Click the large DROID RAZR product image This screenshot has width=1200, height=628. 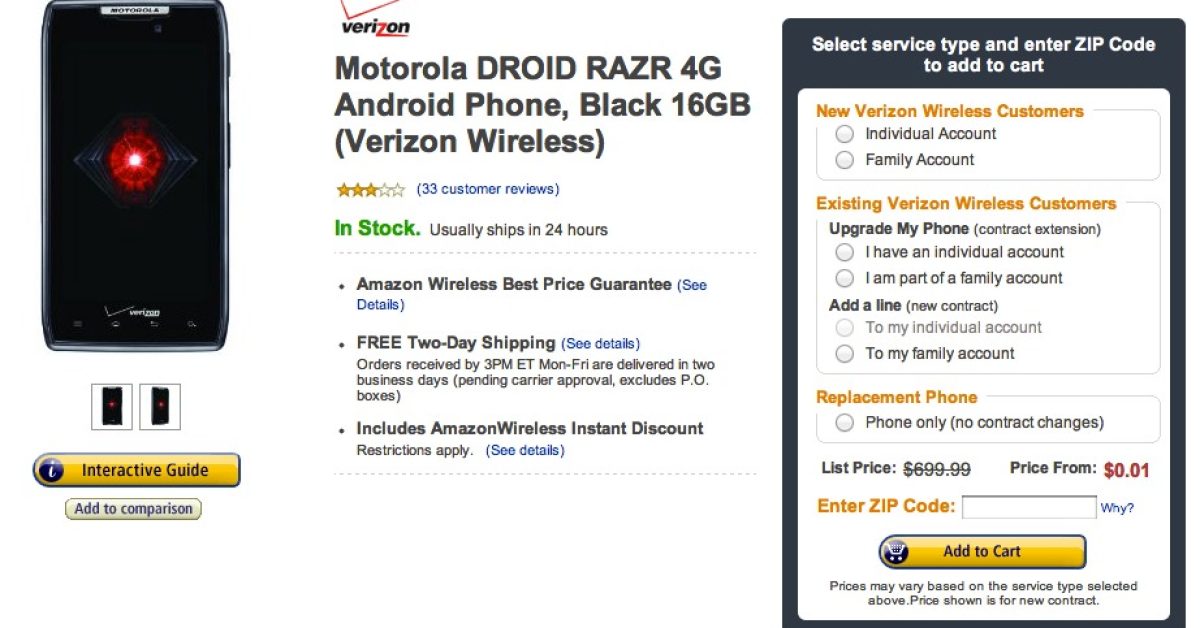coord(133,175)
